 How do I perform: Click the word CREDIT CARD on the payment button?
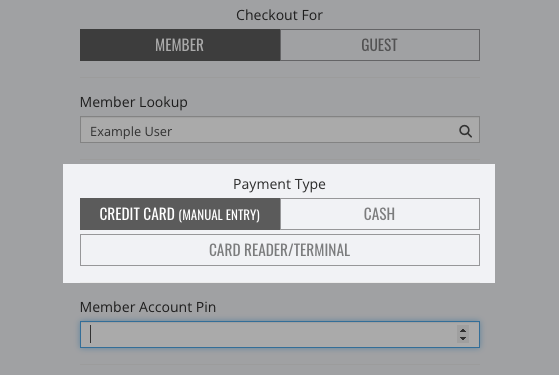(x=137, y=214)
